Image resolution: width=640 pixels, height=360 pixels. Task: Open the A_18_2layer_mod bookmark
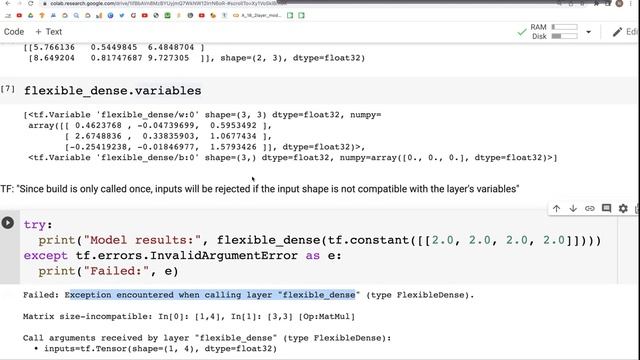click(257, 16)
